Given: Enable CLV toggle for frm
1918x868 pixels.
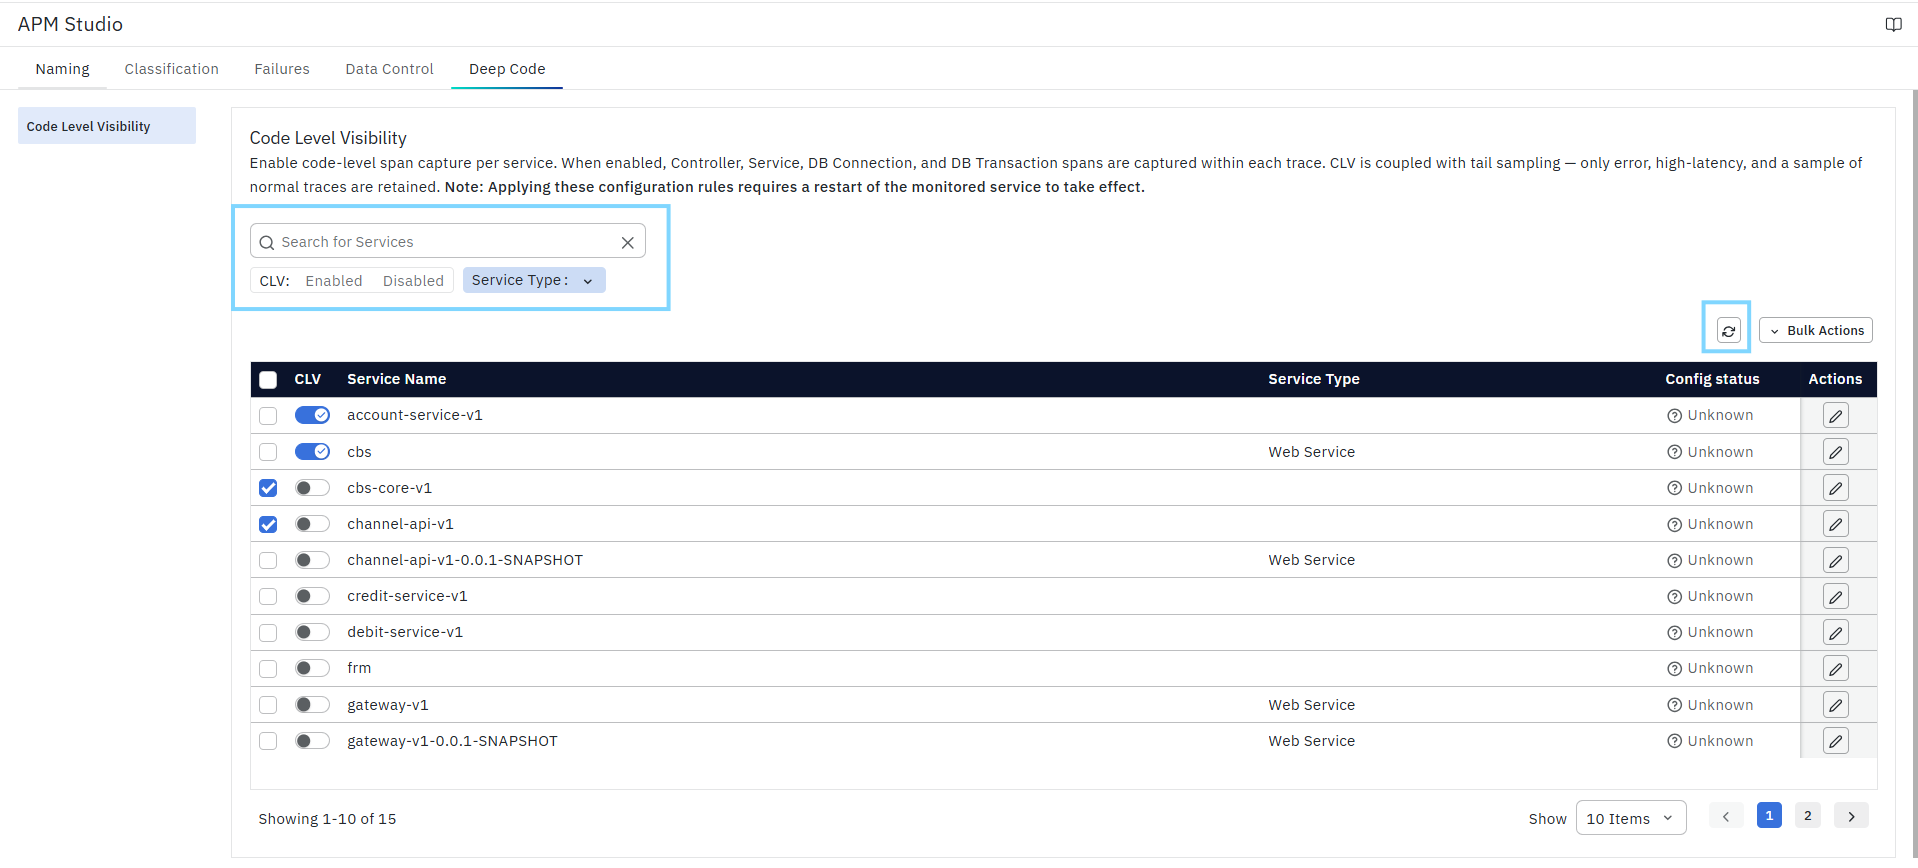Looking at the screenshot, I should 312,668.
